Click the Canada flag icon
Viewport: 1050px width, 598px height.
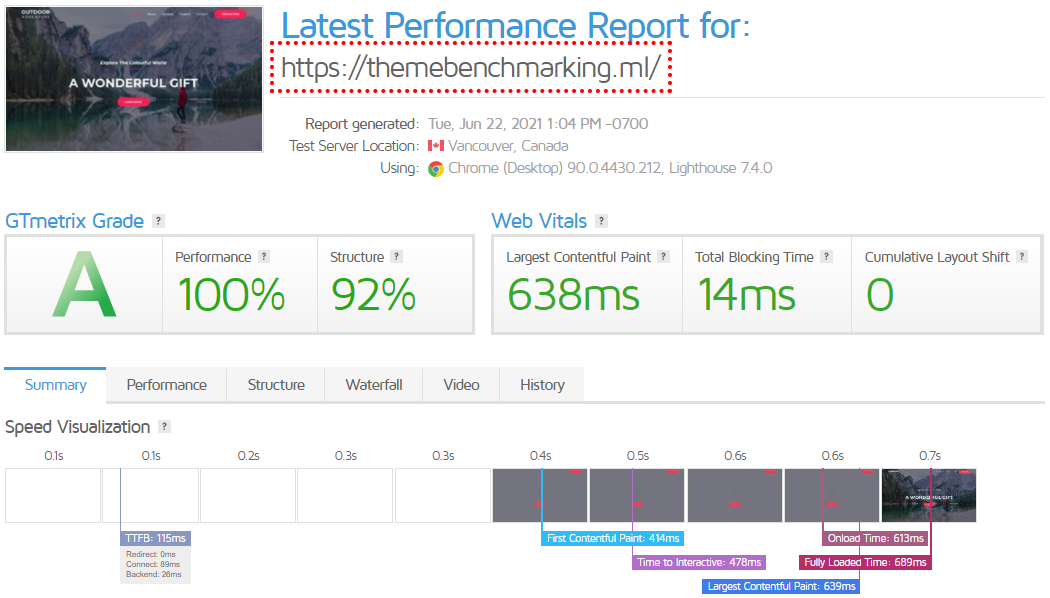coord(436,145)
